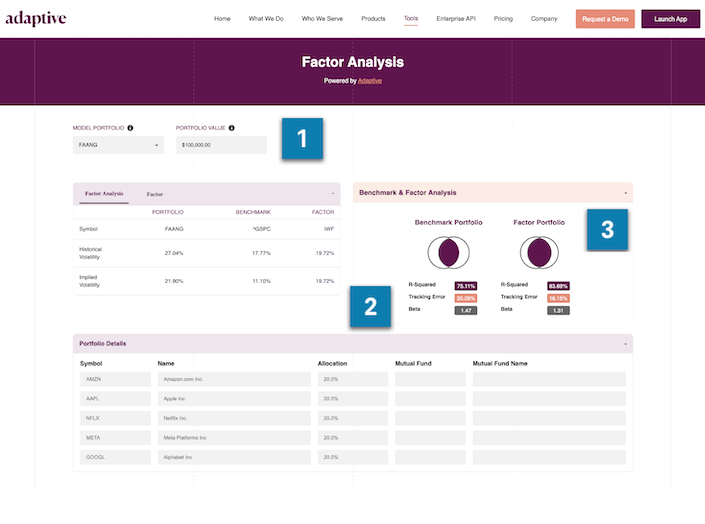The width and height of the screenshot is (705, 524).
Task: Click the Factor Tracking Error 16.15% badge
Action: pyautogui.click(x=558, y=298)
